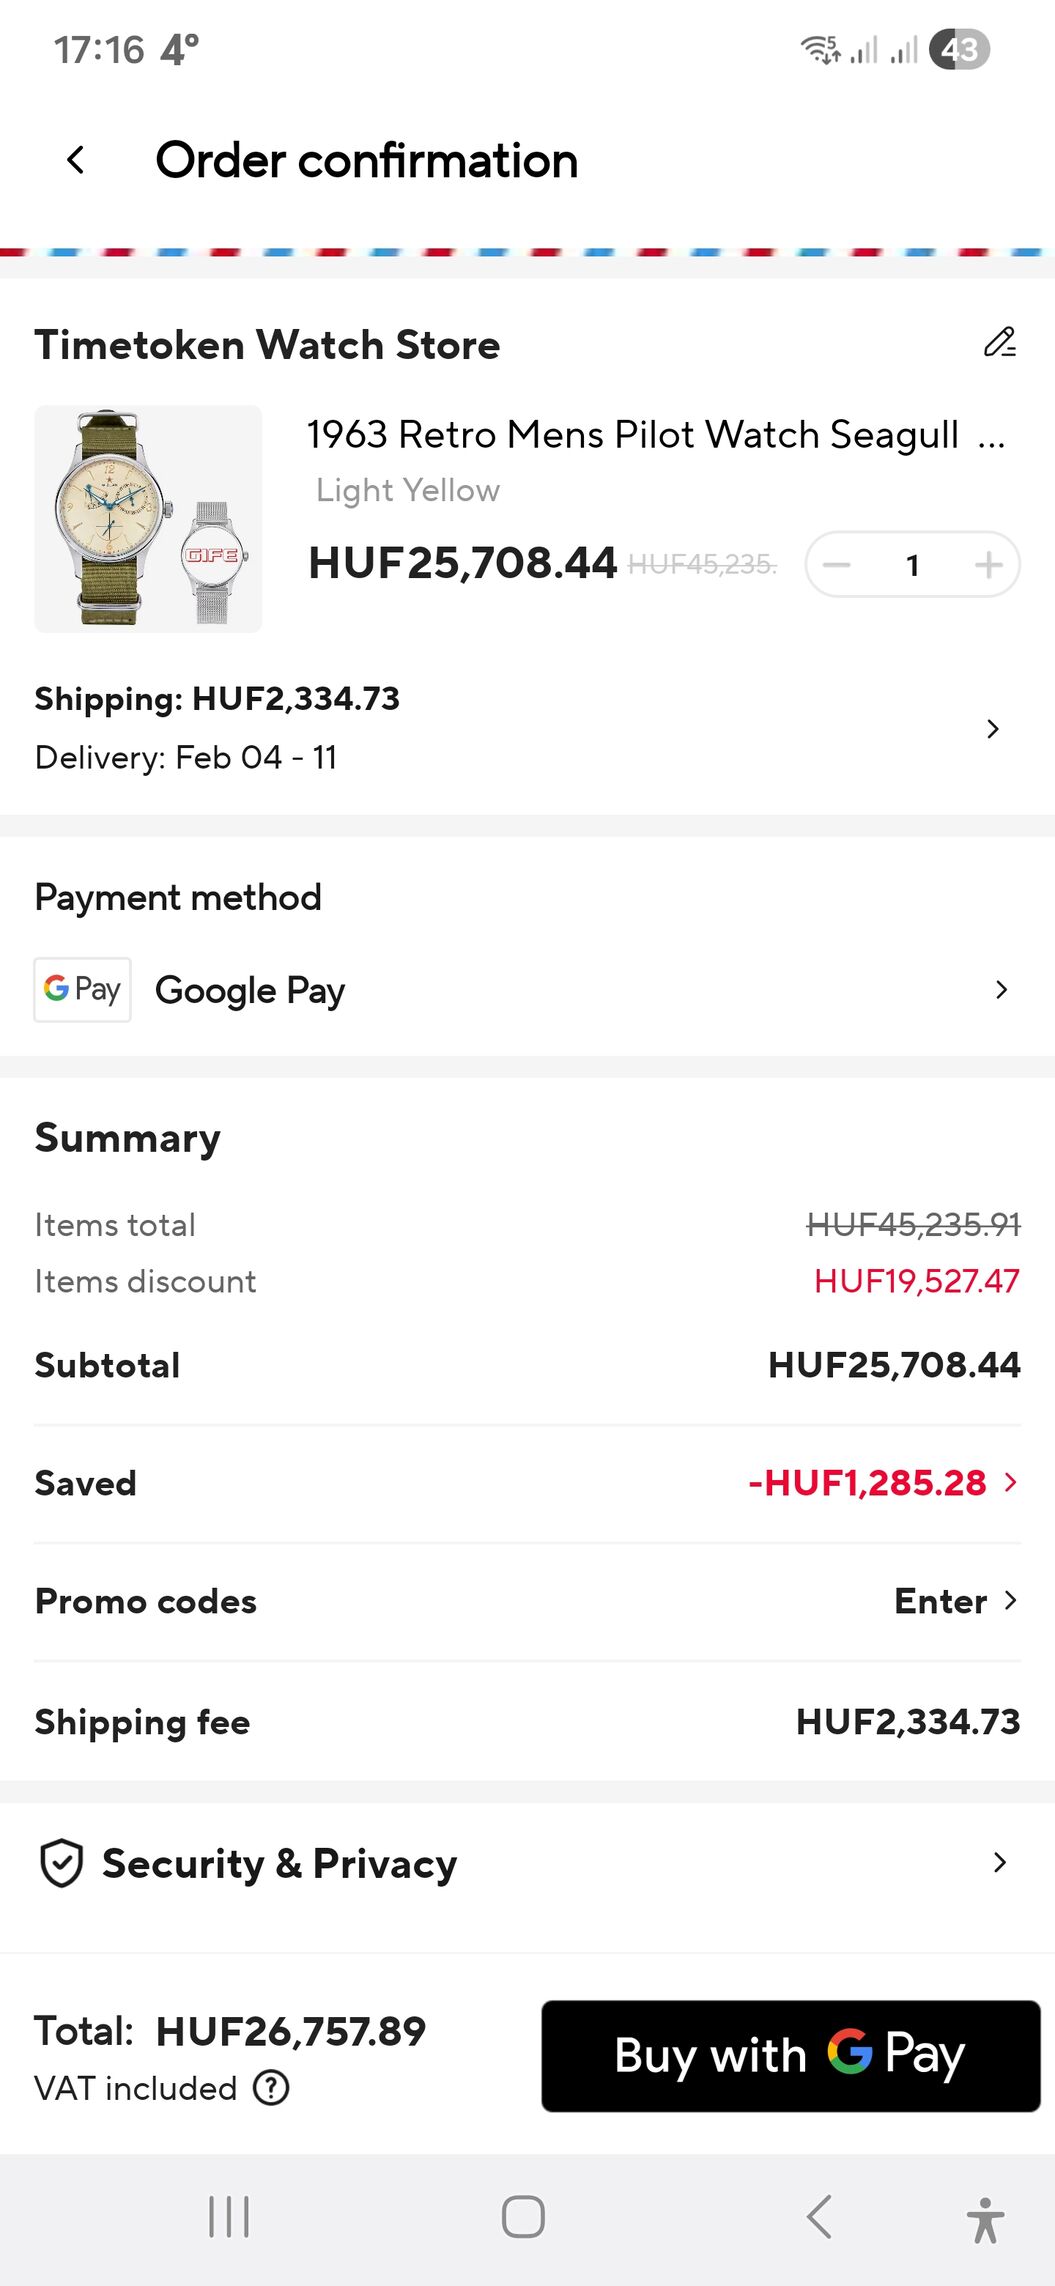The width and height of the screenshot is (1055, 2286).
Task: Enter a promo code
Action: [955, 1601]
